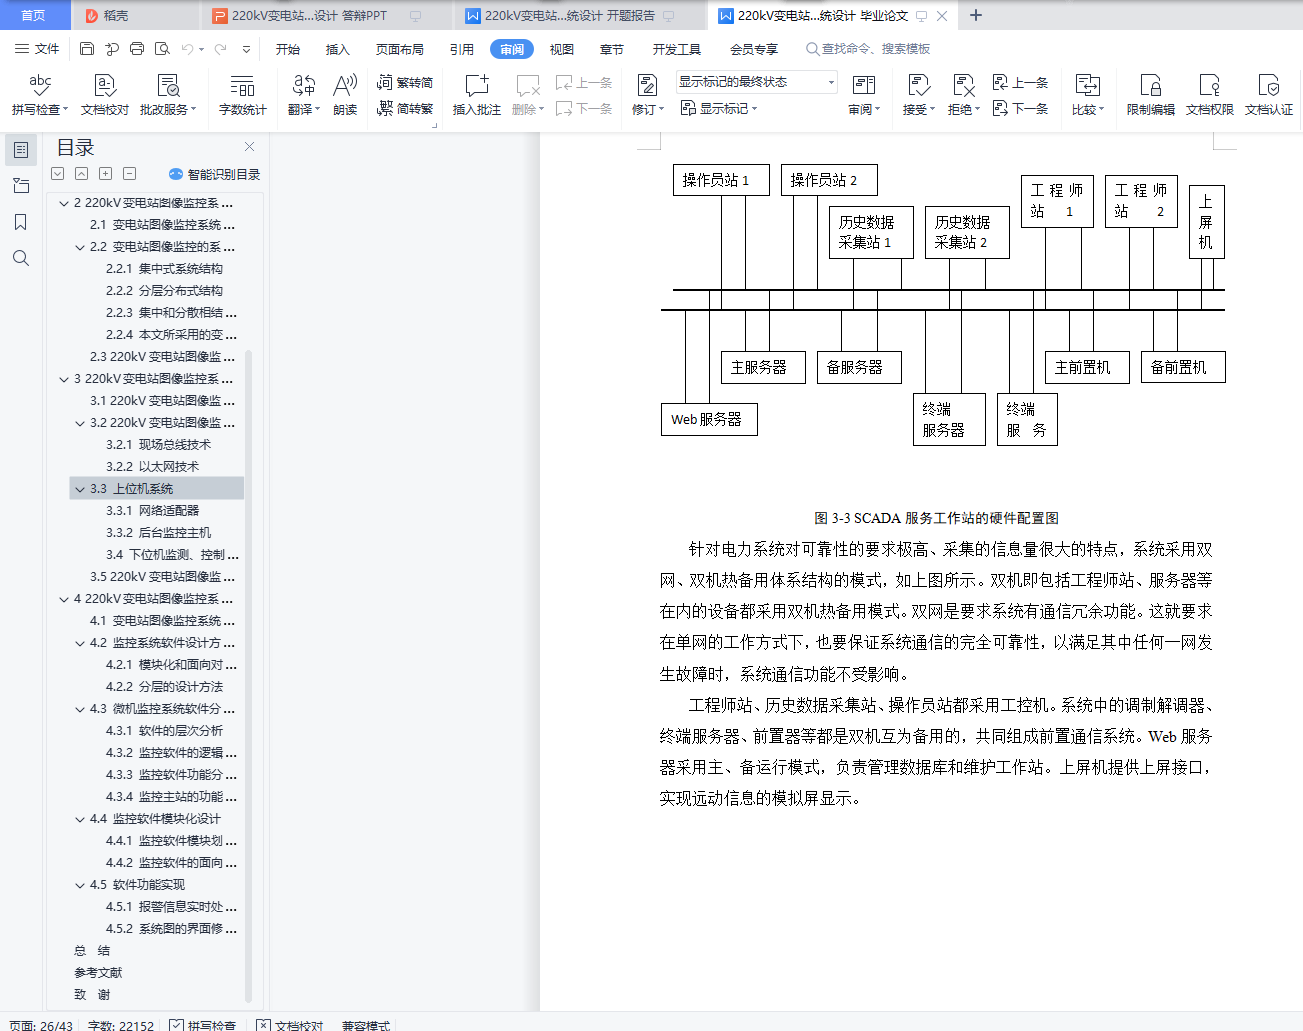
Task: Jump to heading 3.3.2 后台监控主机
Action: point(158,533)
